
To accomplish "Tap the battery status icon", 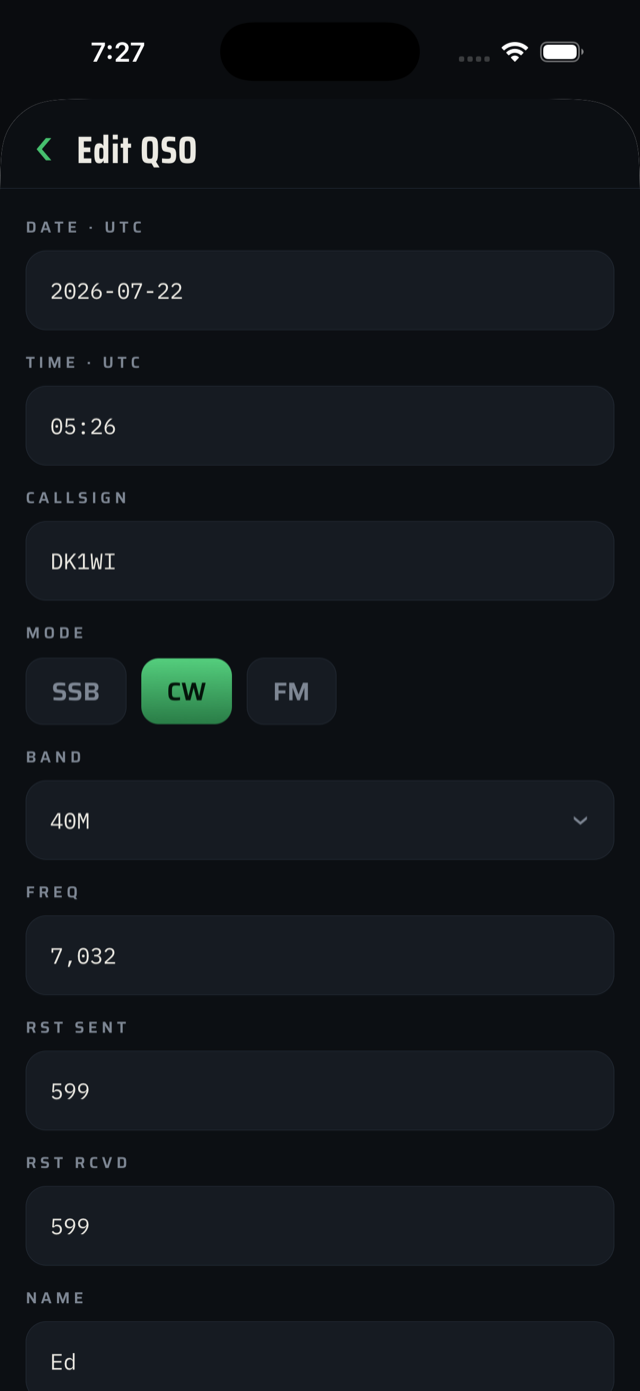I will (x=562, y=52).
